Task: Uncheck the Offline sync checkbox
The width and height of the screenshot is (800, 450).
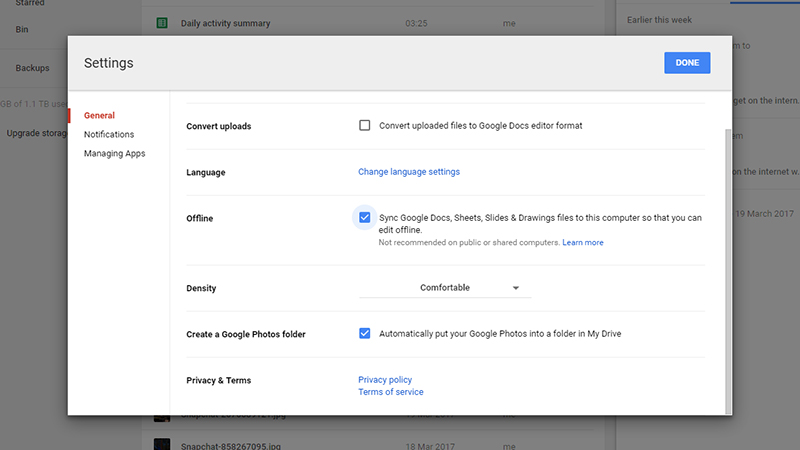Action: [364, 217]
